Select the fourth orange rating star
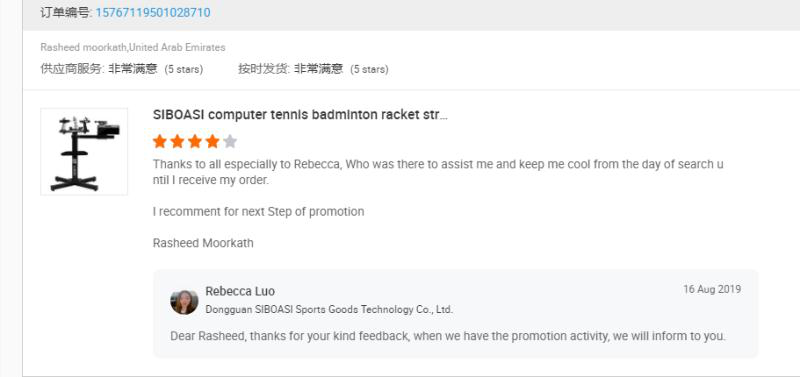The height and width of the screenshot is (377, 800). point(212,141)
